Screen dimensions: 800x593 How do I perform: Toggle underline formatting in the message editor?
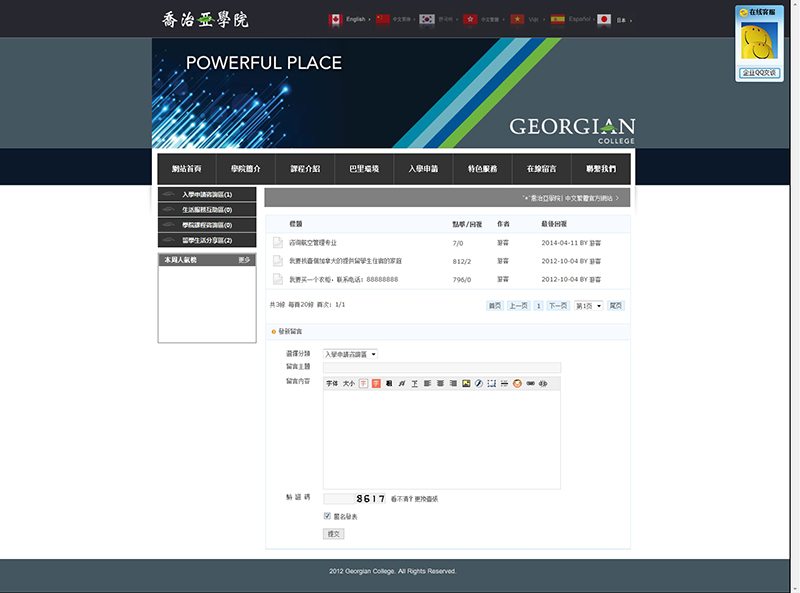click(414, 383)
